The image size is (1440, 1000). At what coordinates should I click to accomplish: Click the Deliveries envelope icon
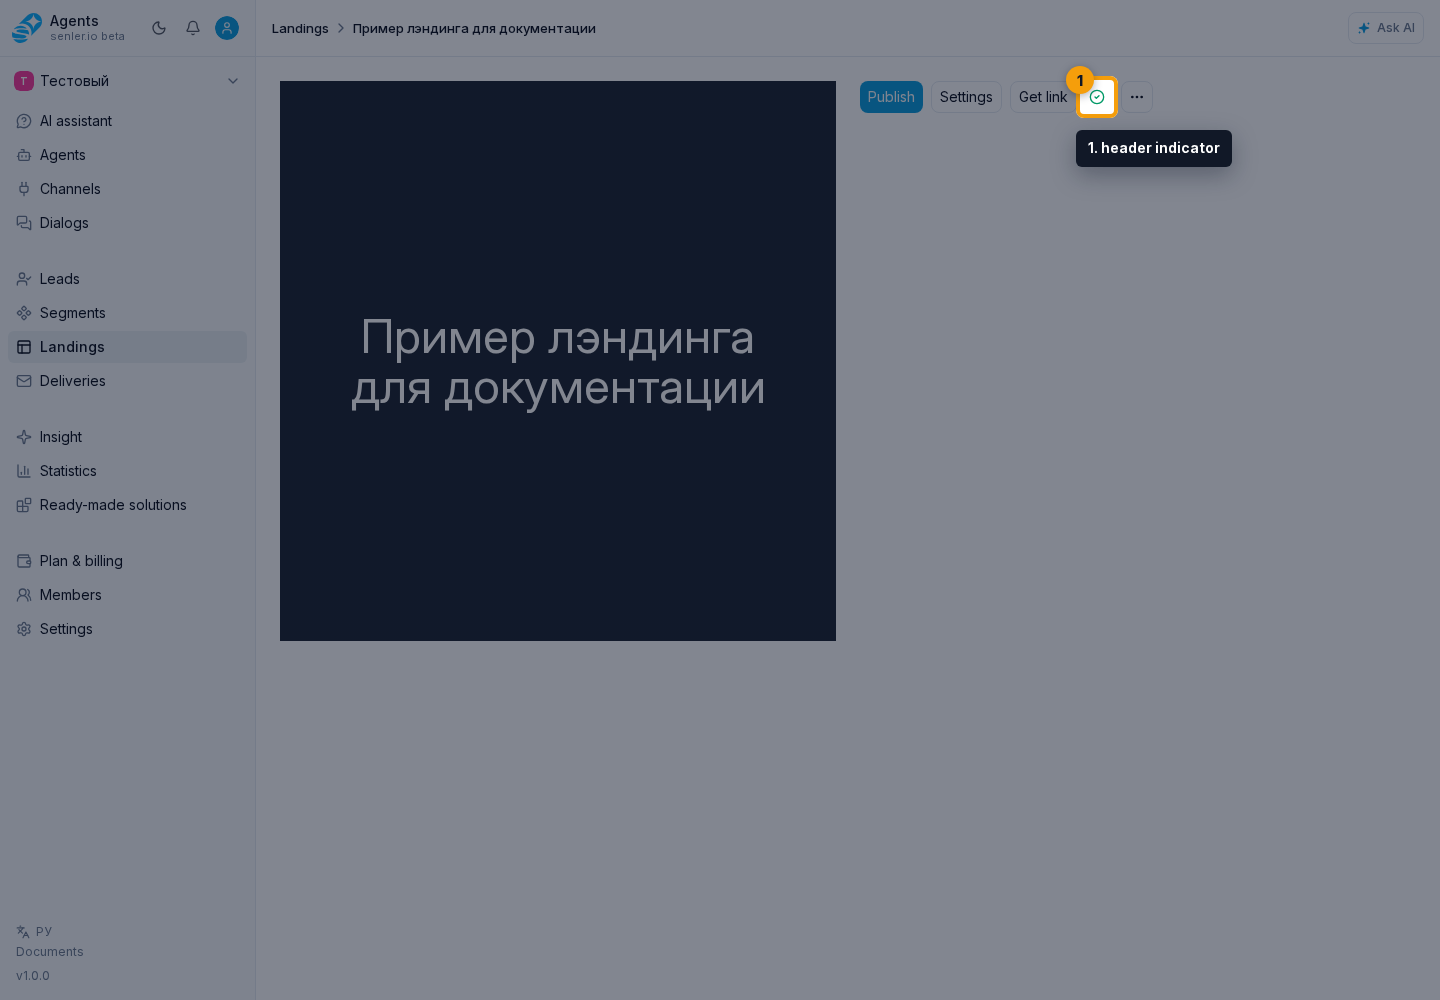tap(24, 381)
